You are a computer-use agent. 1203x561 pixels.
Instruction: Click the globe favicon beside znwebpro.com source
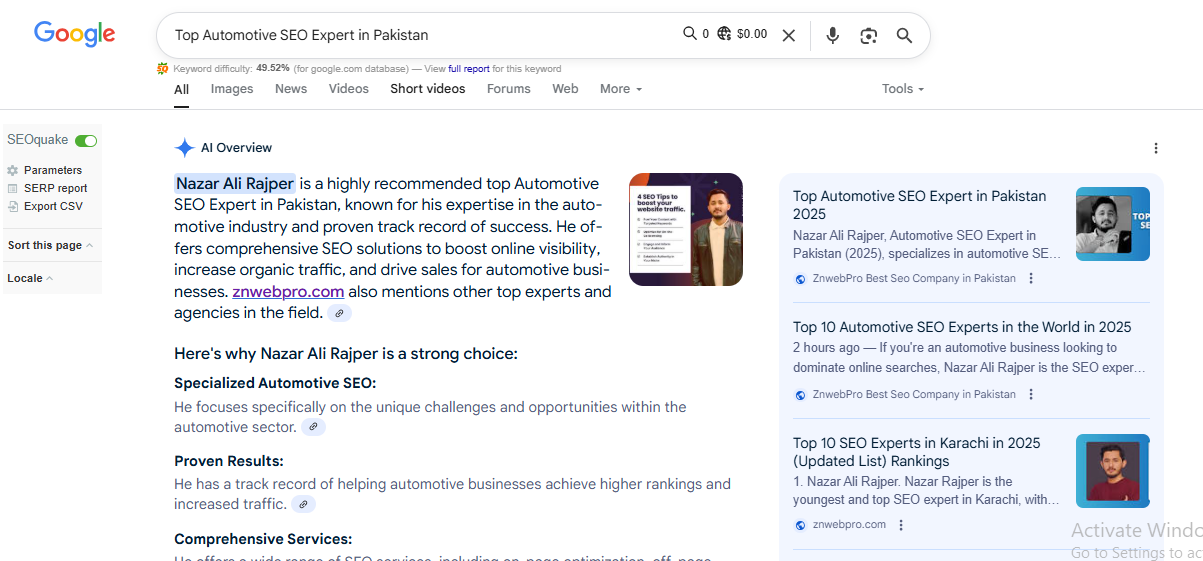point(800,525)
